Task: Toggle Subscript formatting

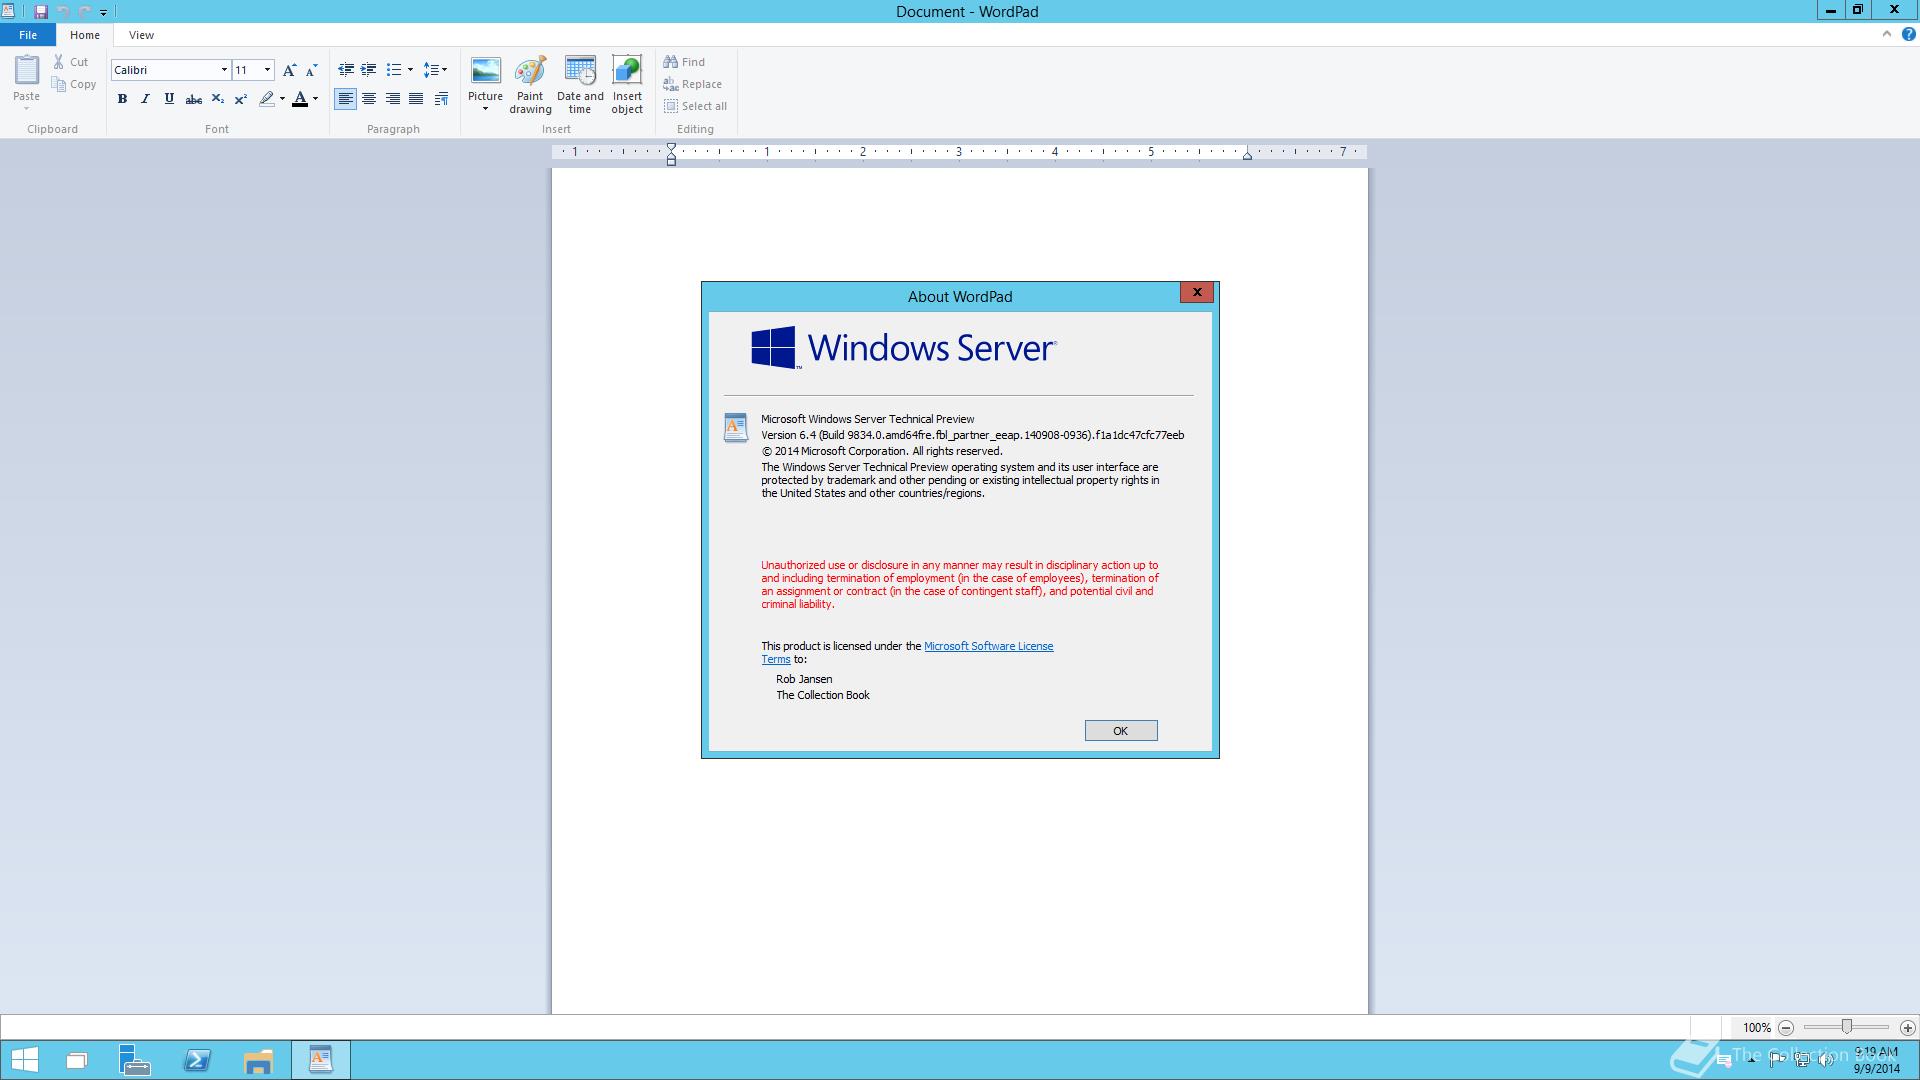Action: pos(217,99)
